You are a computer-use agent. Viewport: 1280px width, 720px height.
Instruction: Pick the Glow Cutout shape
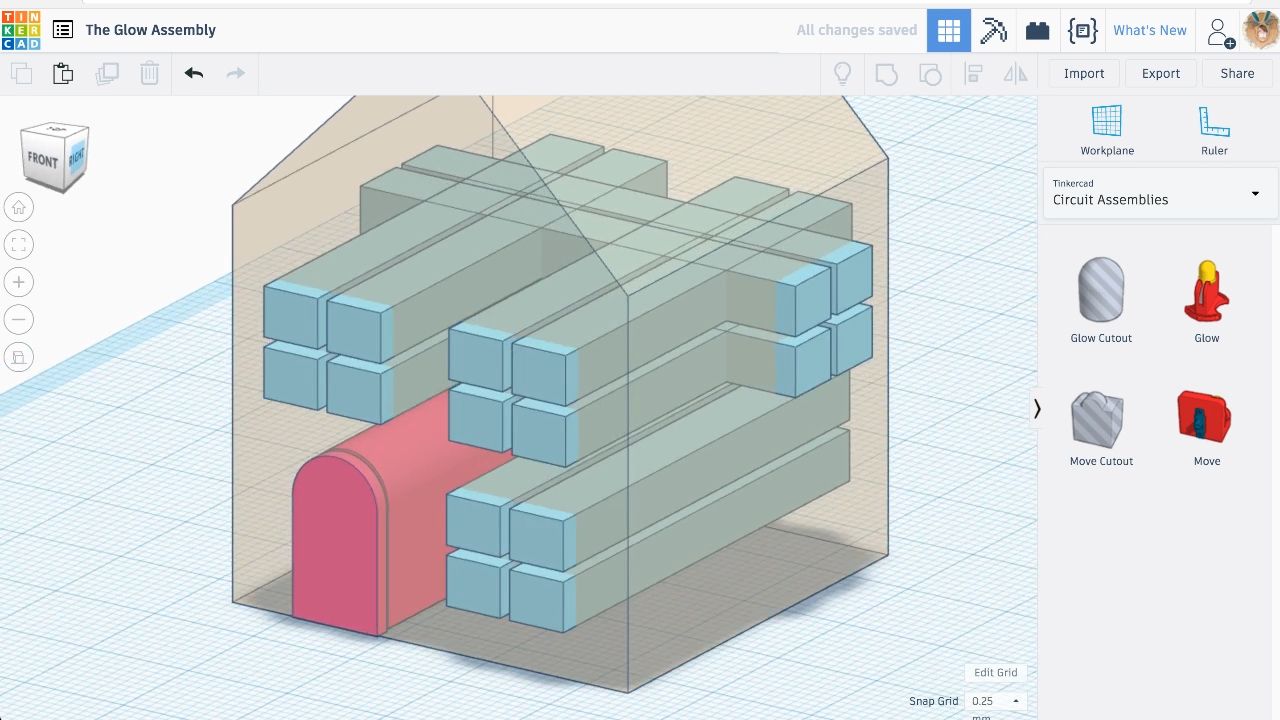[1101, 301]
